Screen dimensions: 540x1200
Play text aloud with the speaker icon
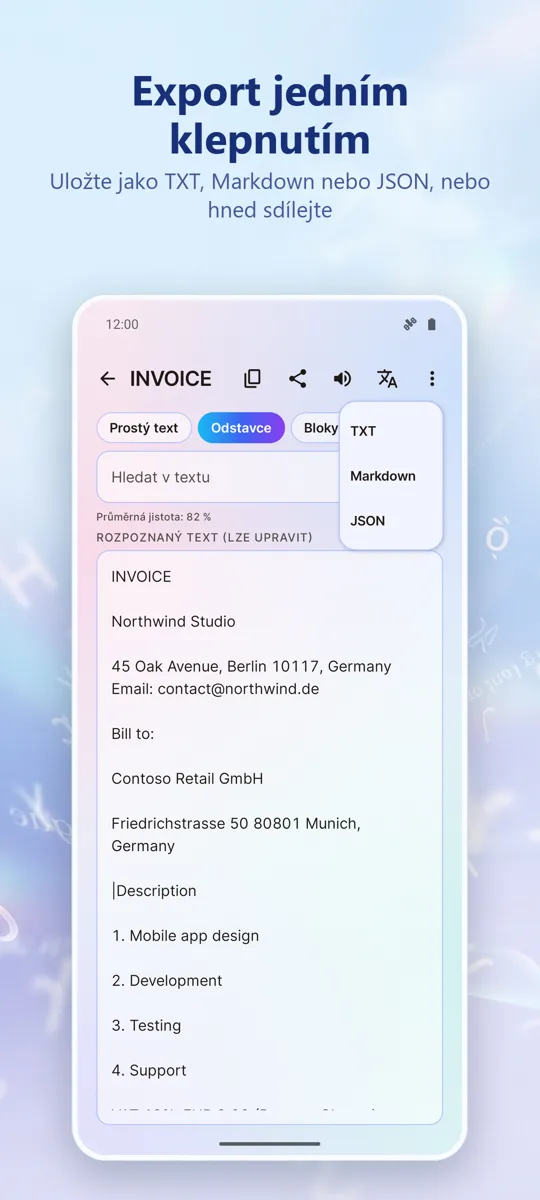click(343, 379)
